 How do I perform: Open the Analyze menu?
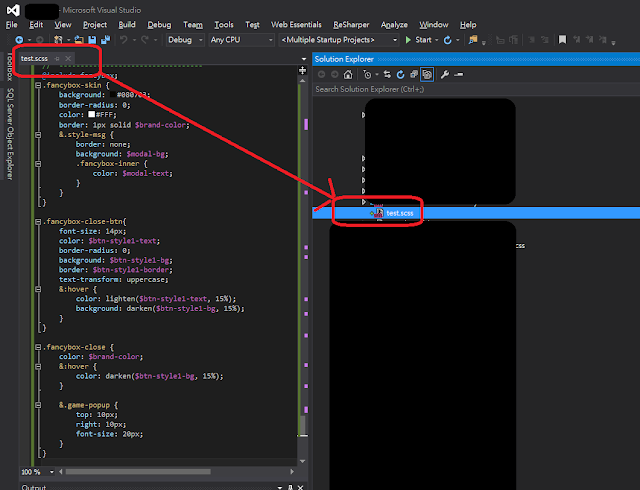[x=394, y=25]
